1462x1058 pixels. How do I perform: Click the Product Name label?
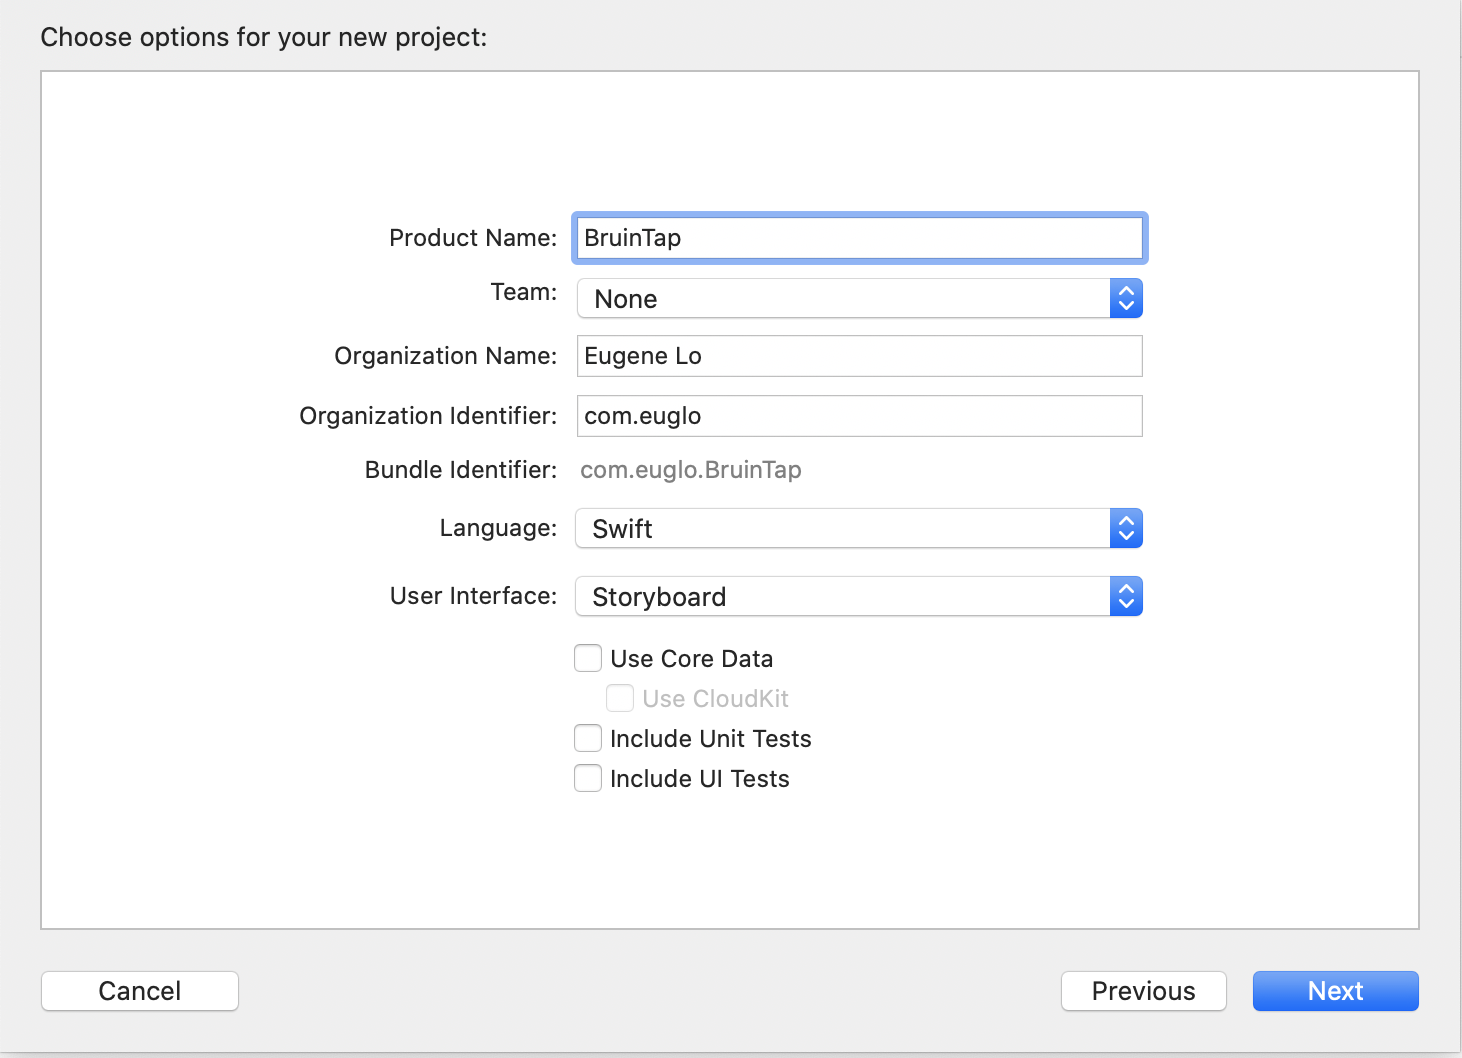pos(473,238)
